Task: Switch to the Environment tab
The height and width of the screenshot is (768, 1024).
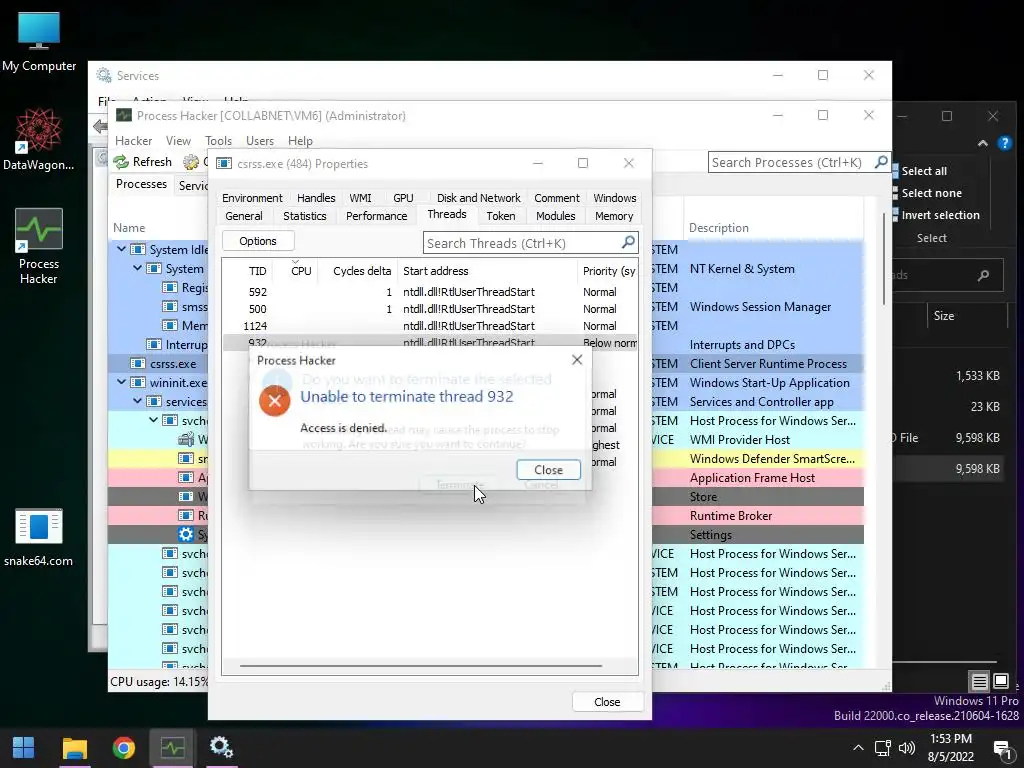Action: click(x=252, y=198)
